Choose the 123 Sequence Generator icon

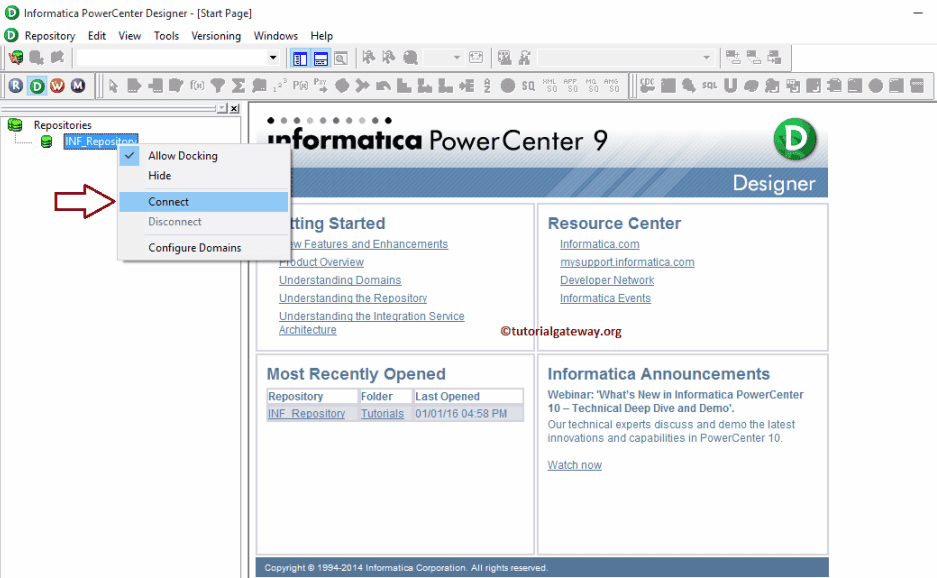click(280, 85)
